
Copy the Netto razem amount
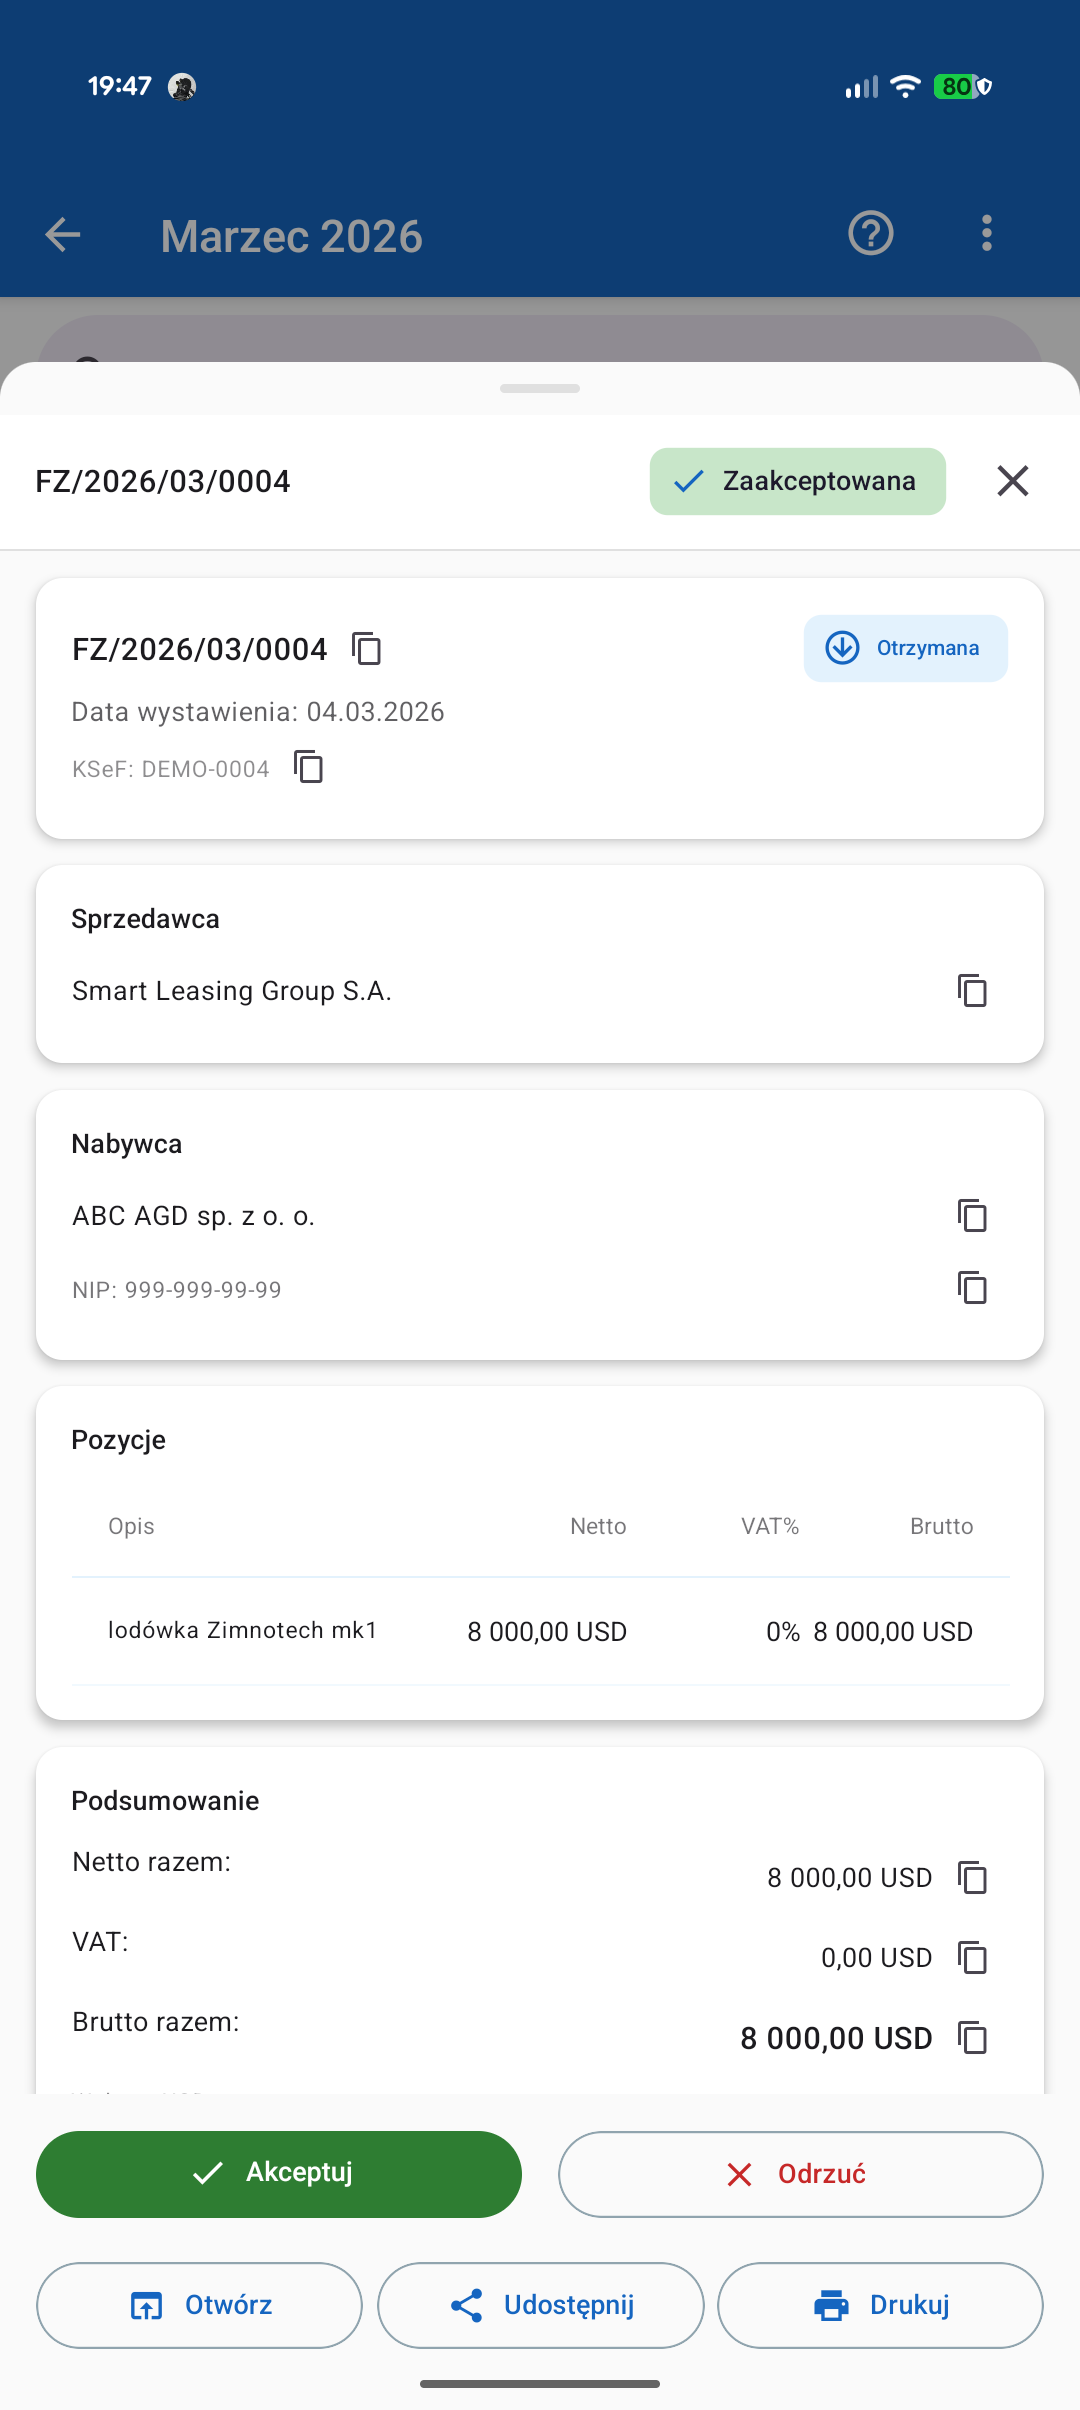972,1878
